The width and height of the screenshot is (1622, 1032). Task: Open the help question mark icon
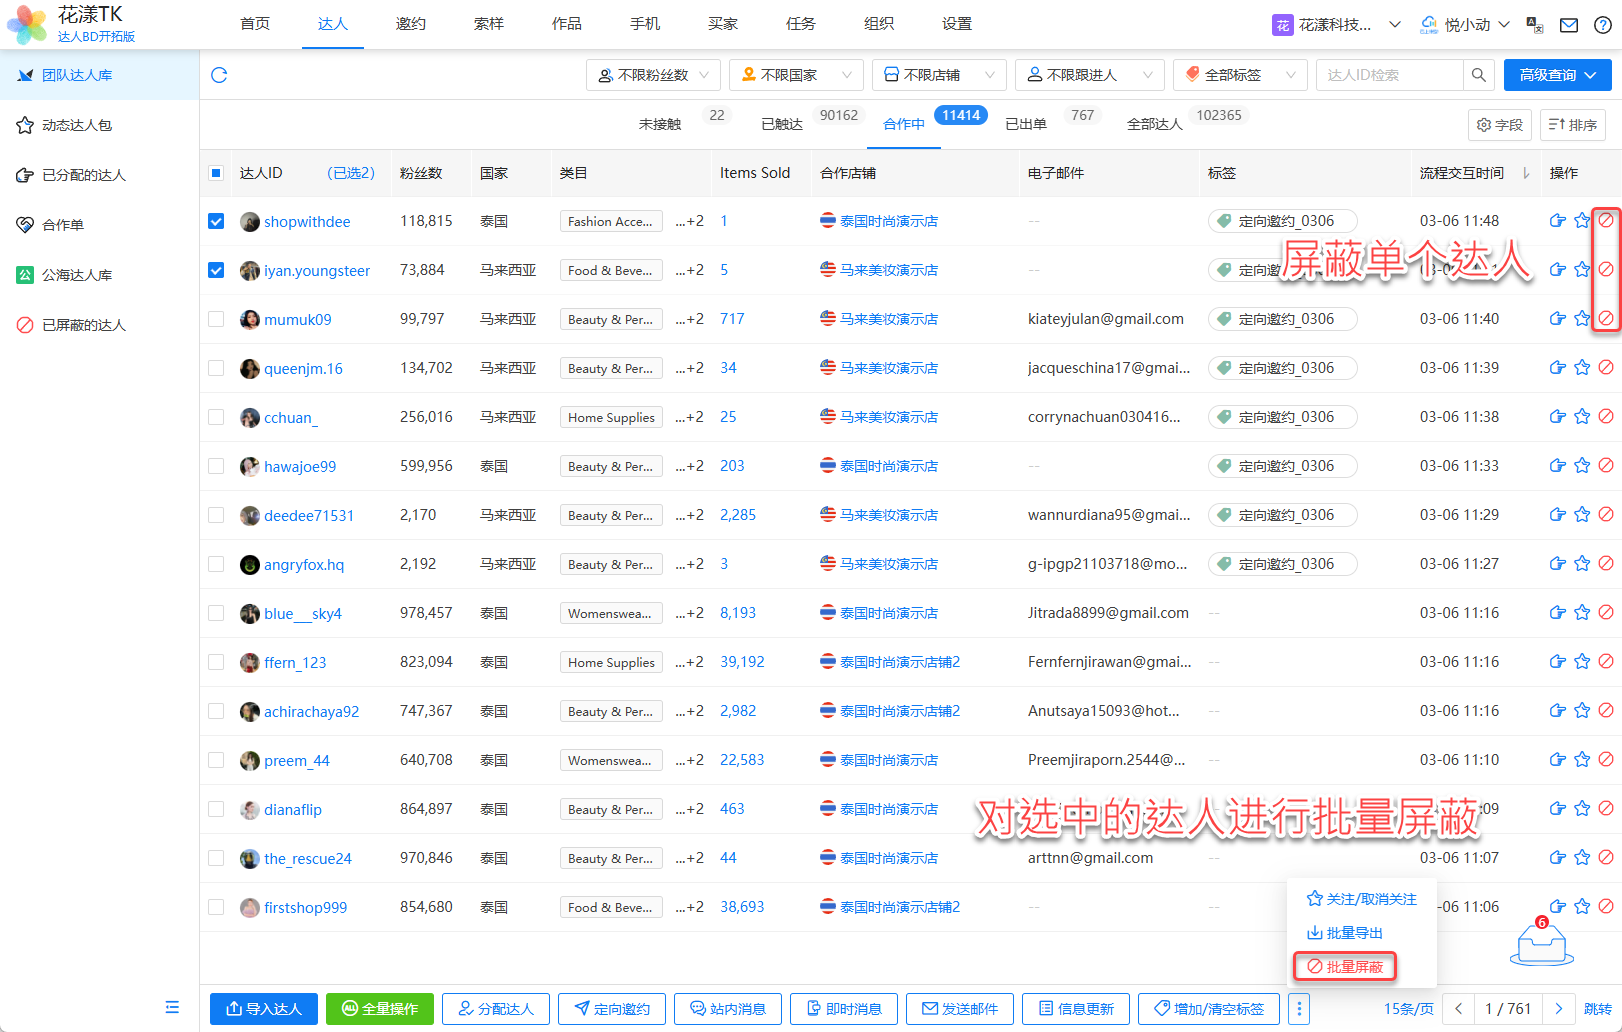coord(1601,25)
